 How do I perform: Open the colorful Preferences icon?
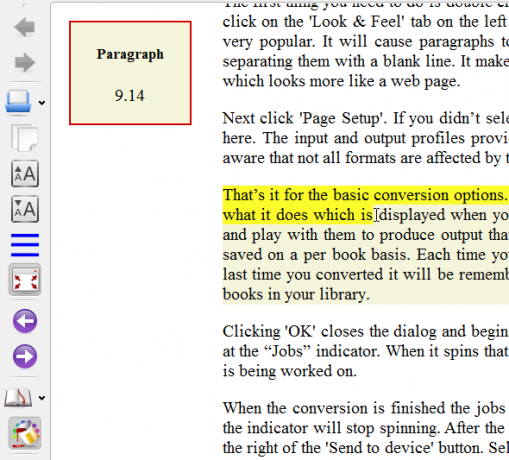(25, 433)
